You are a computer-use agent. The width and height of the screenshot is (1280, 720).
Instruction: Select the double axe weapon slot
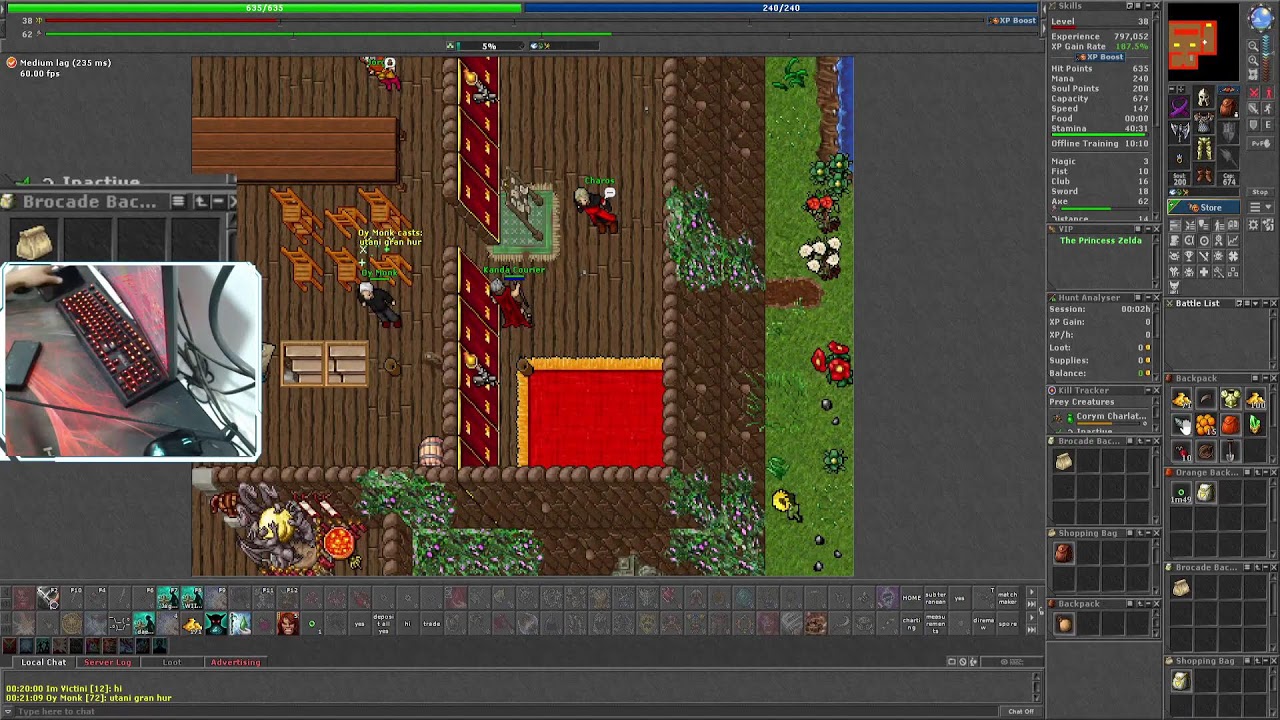1179,132
